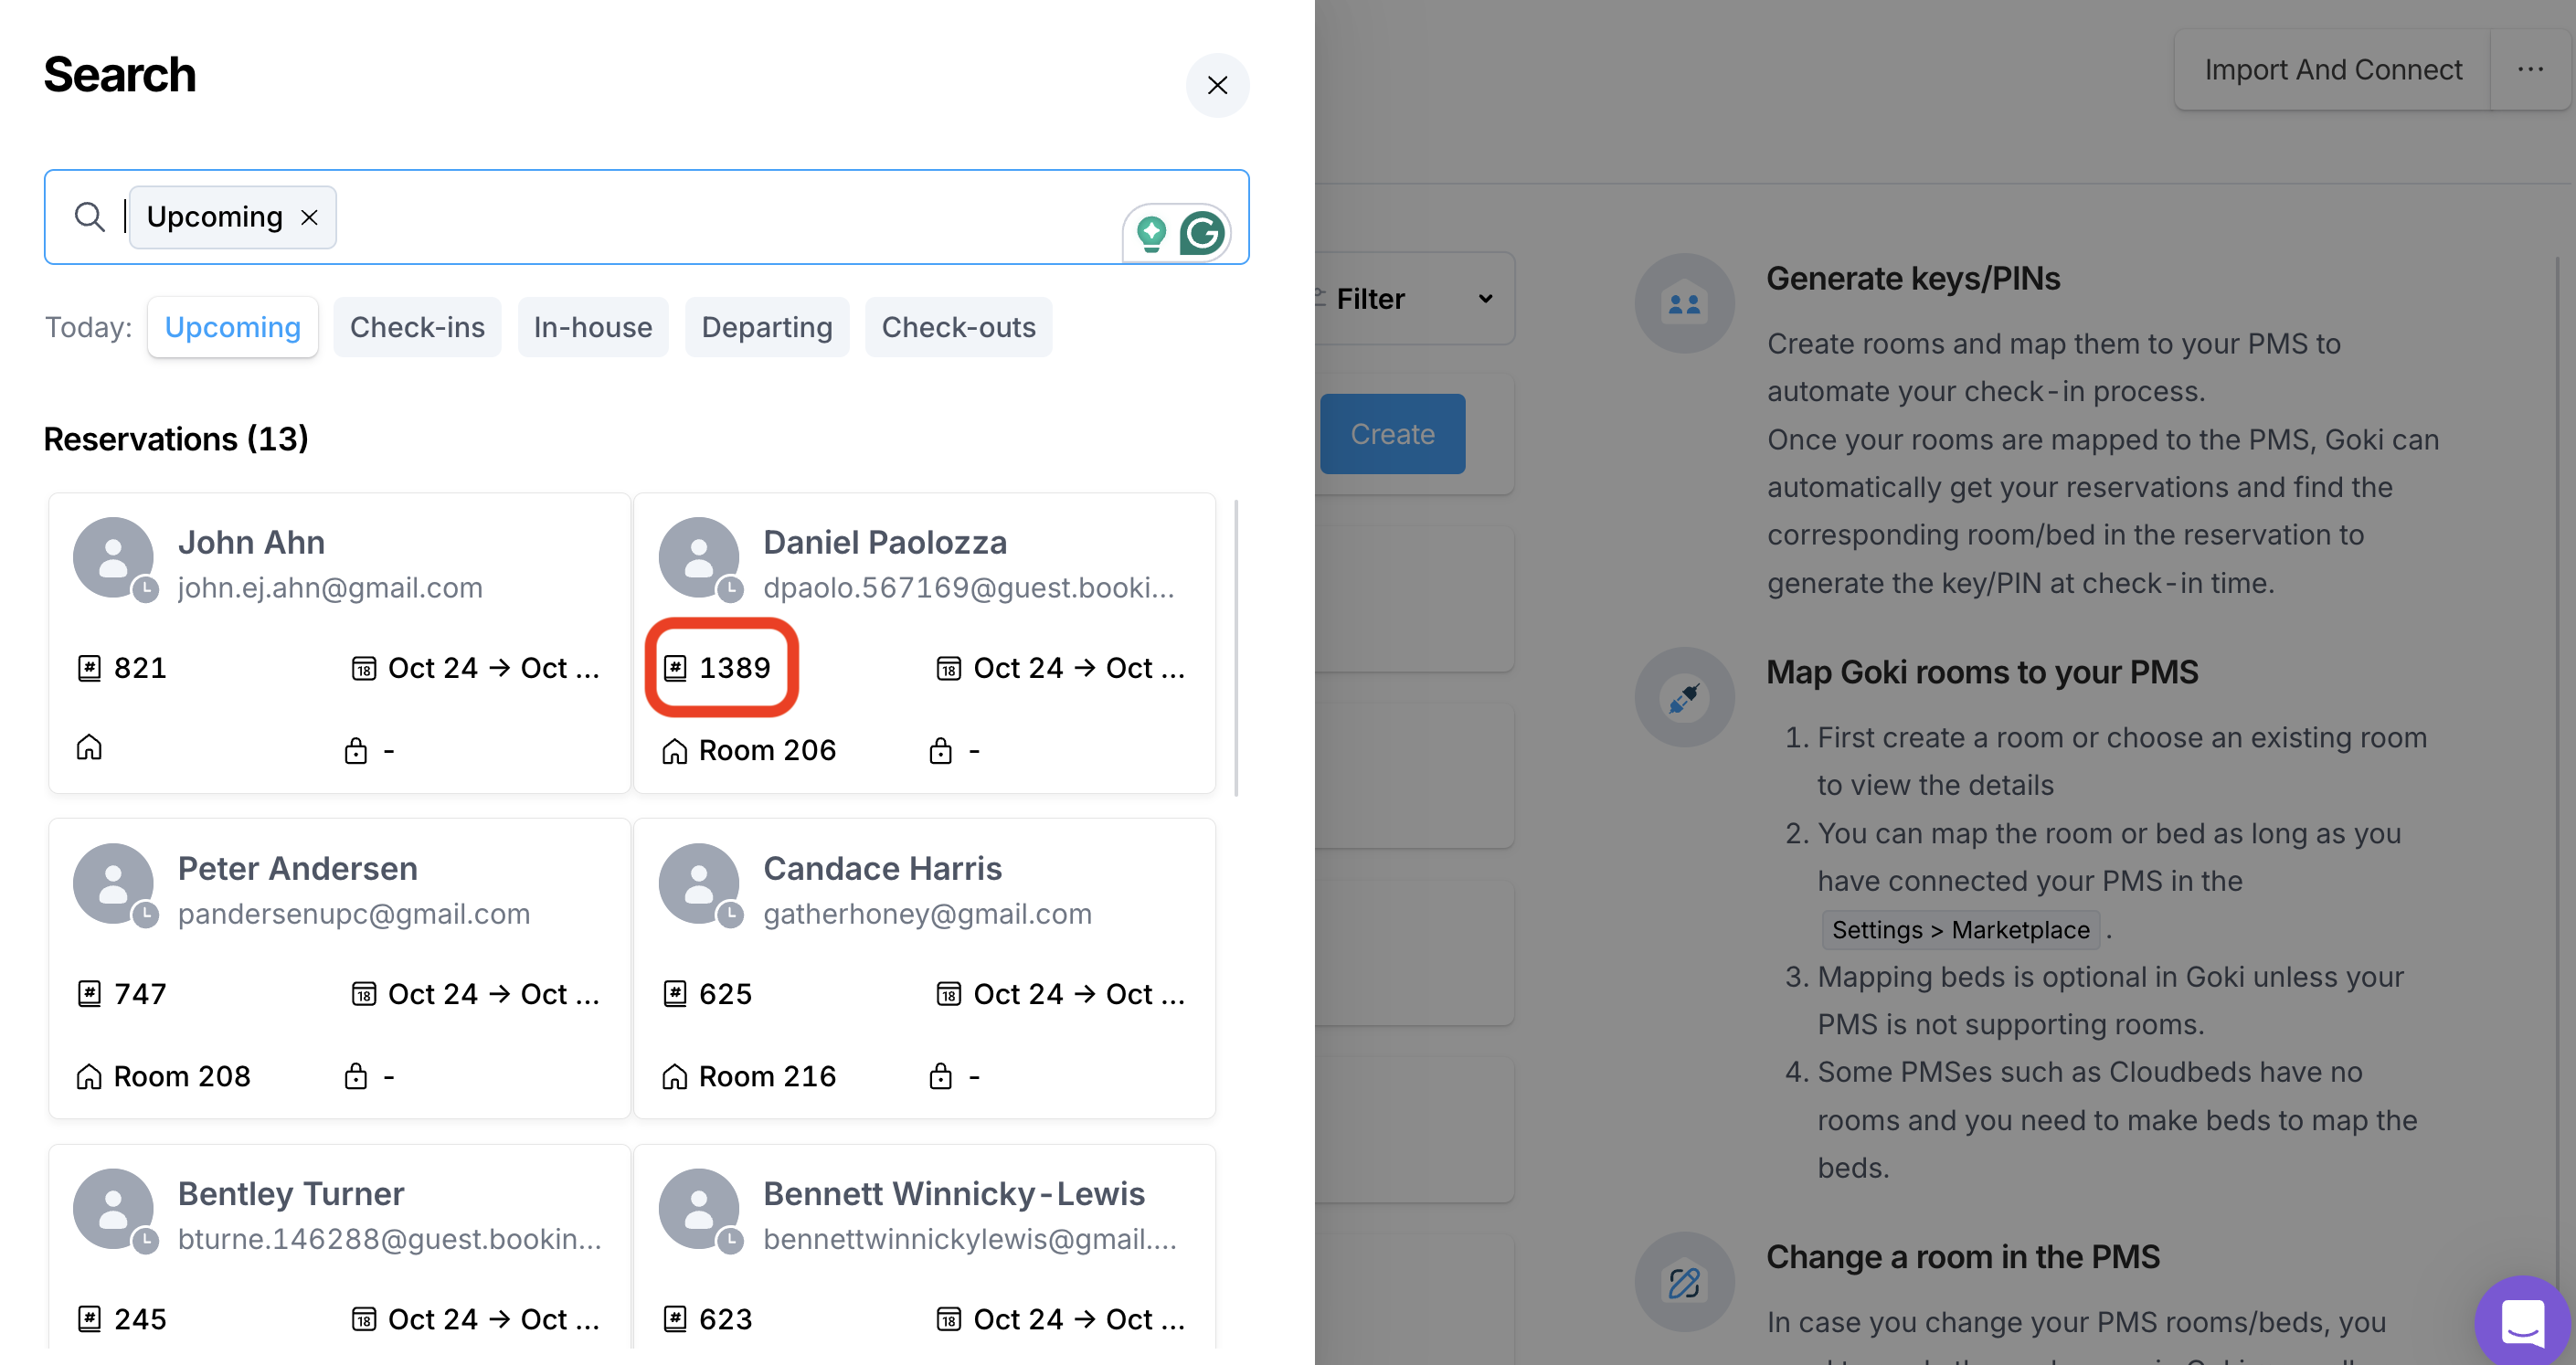The width and height of the screenshot is (2576, 1365).
Task: Toggle the In-house filter
Action: (x=592, y=327)
